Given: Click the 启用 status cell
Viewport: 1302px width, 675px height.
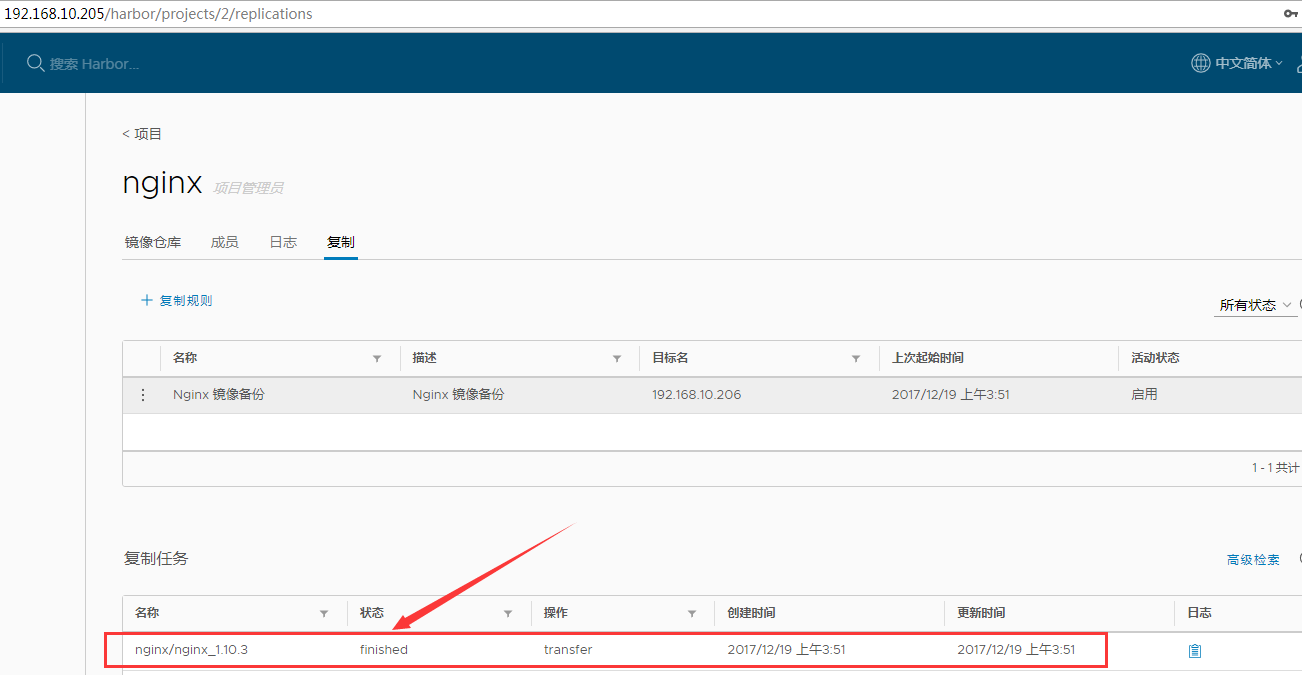Looking at the screenshot, I should (1144, 395).
